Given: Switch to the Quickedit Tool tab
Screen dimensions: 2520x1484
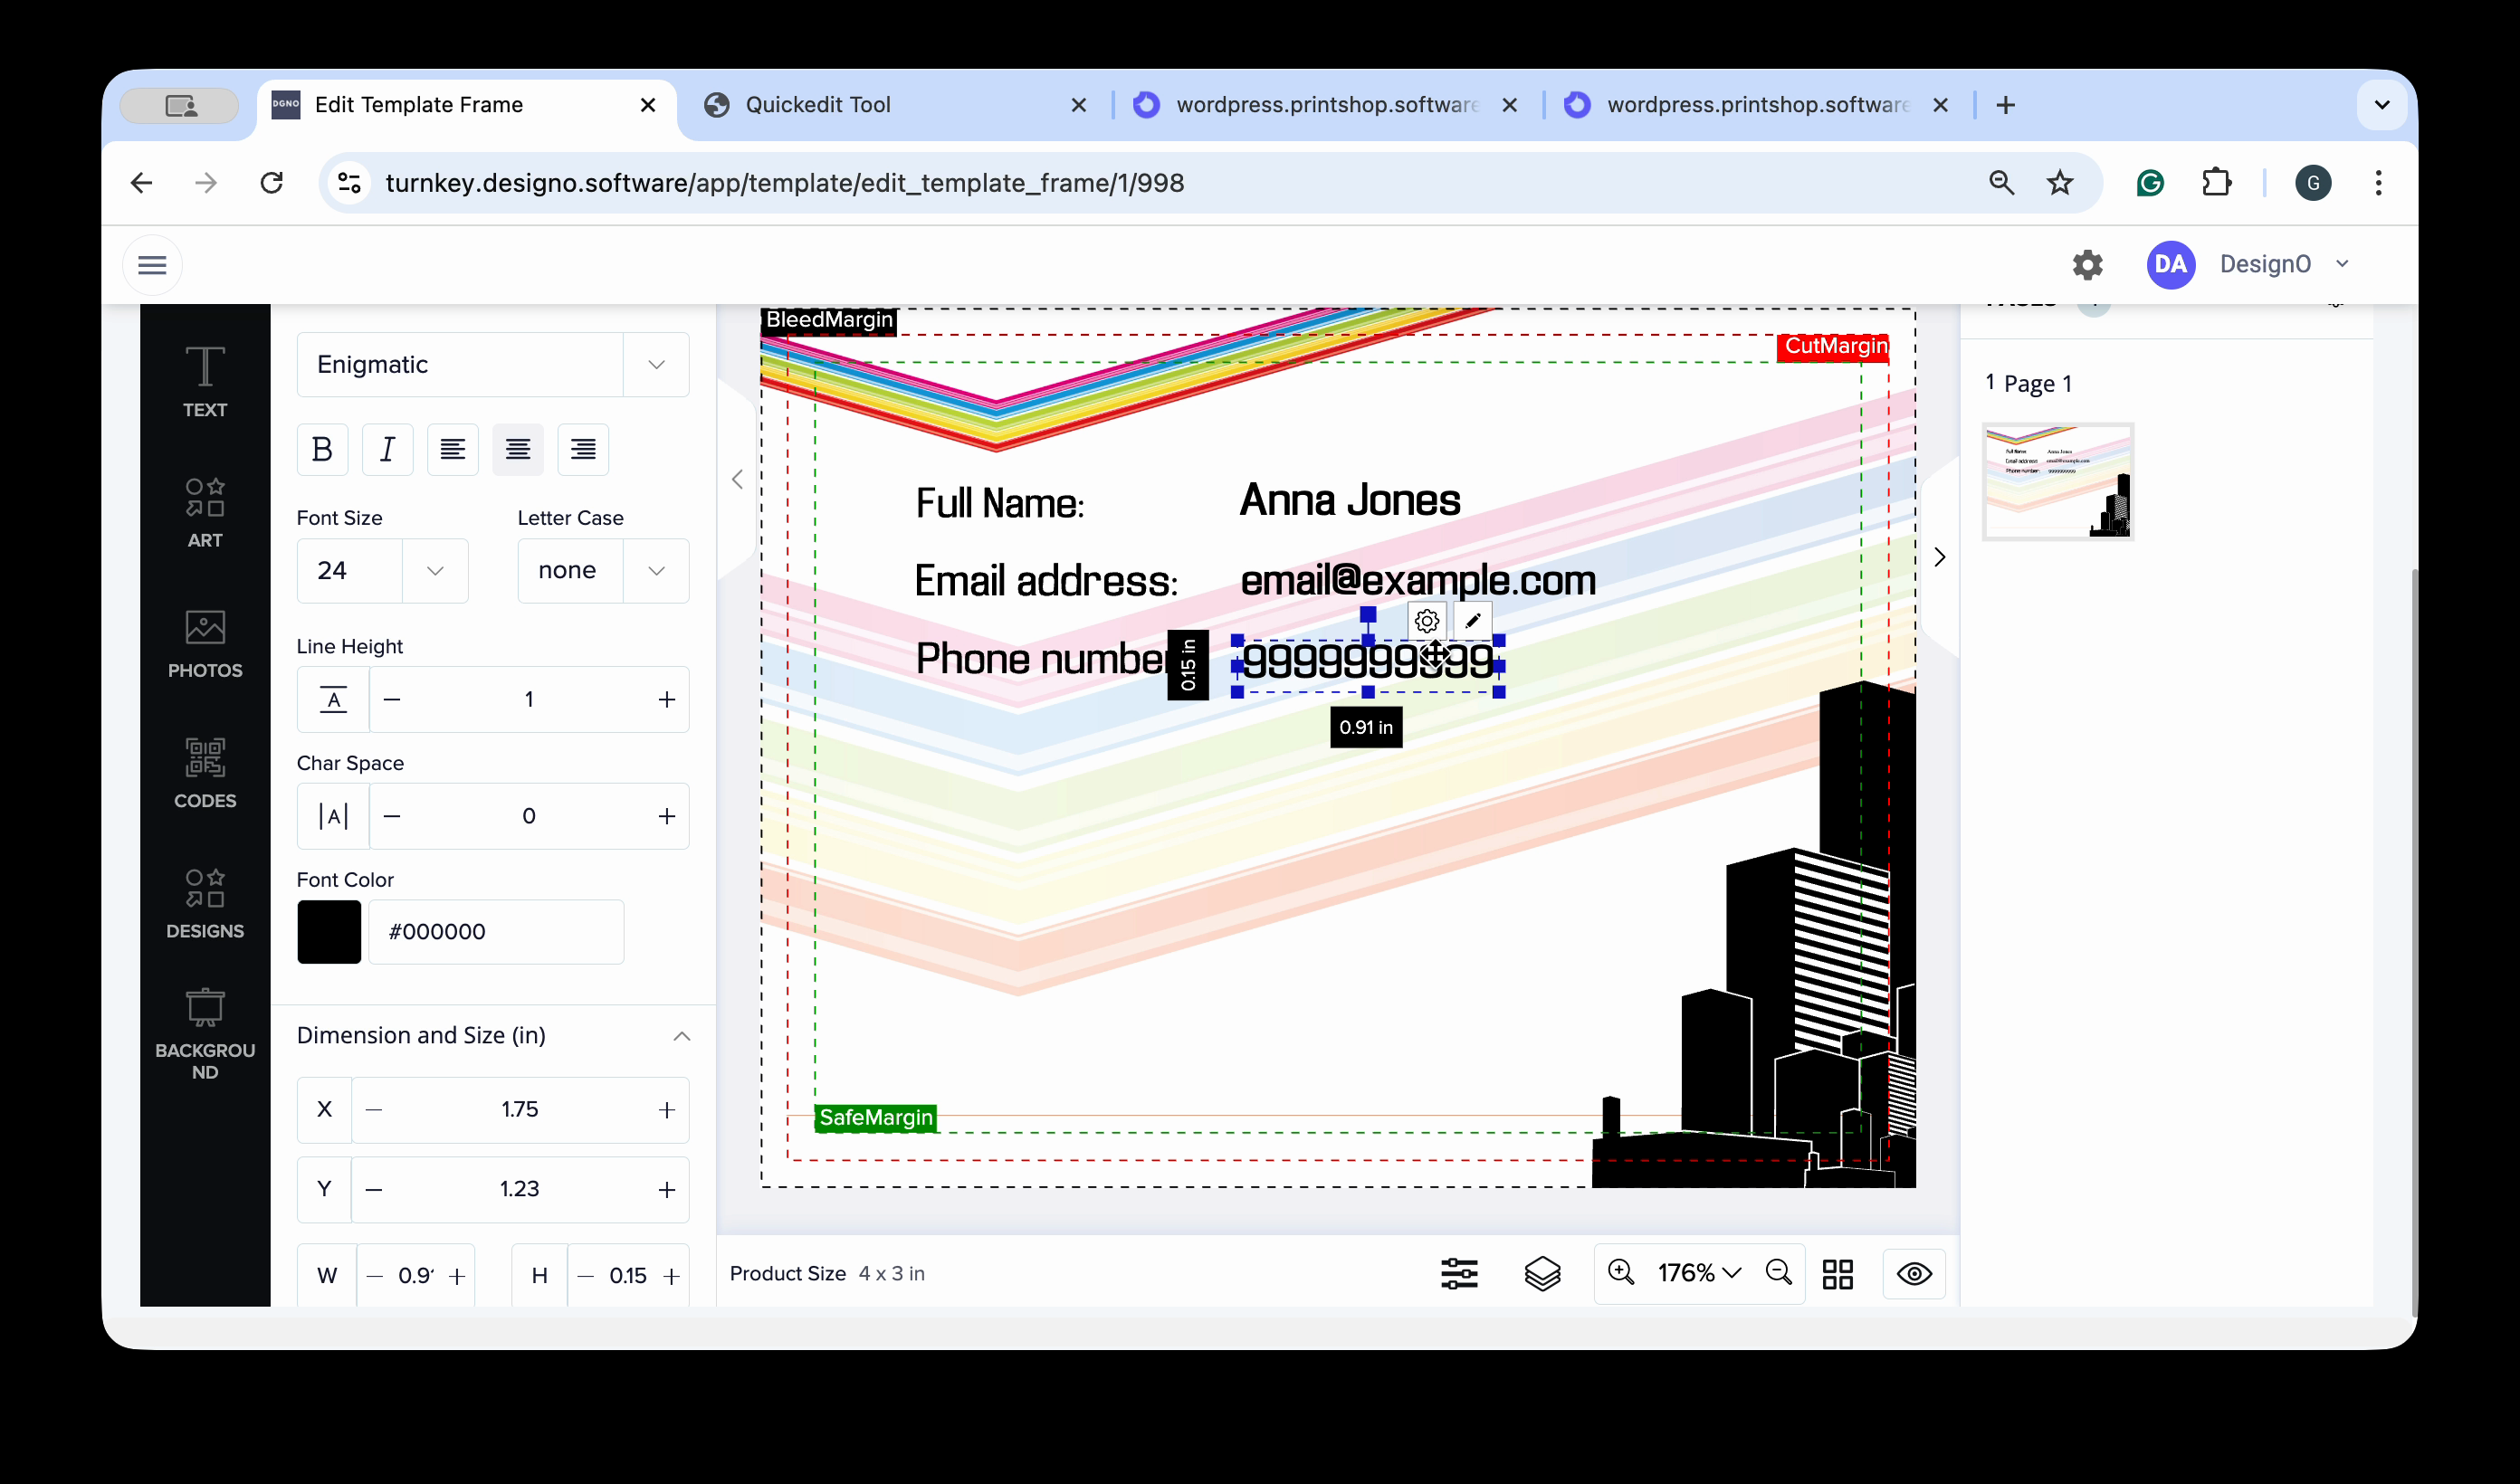Looking at the screenshot, I should (x=817, y=105).
